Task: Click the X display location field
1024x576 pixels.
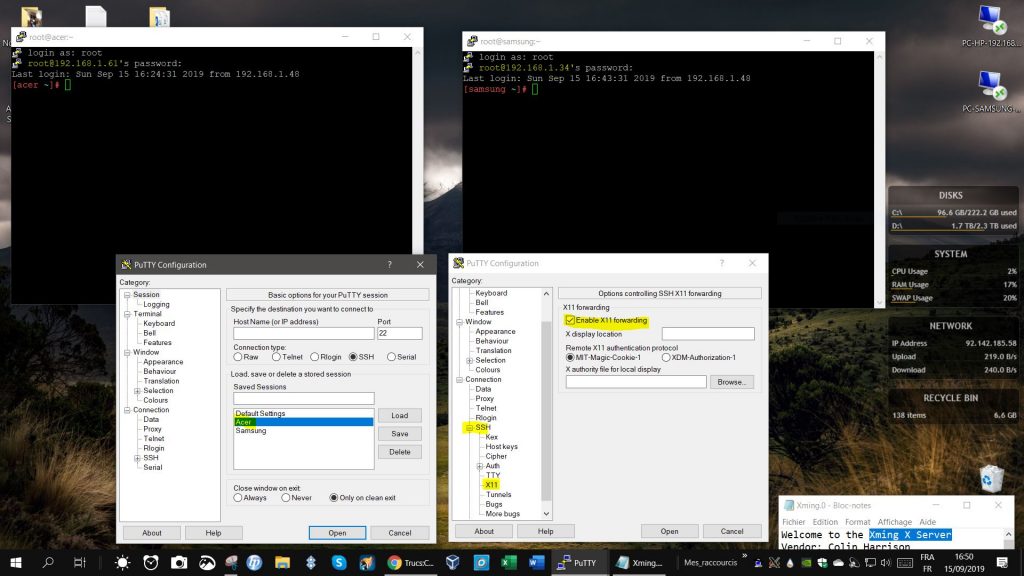Action: (x=708, y=334)
